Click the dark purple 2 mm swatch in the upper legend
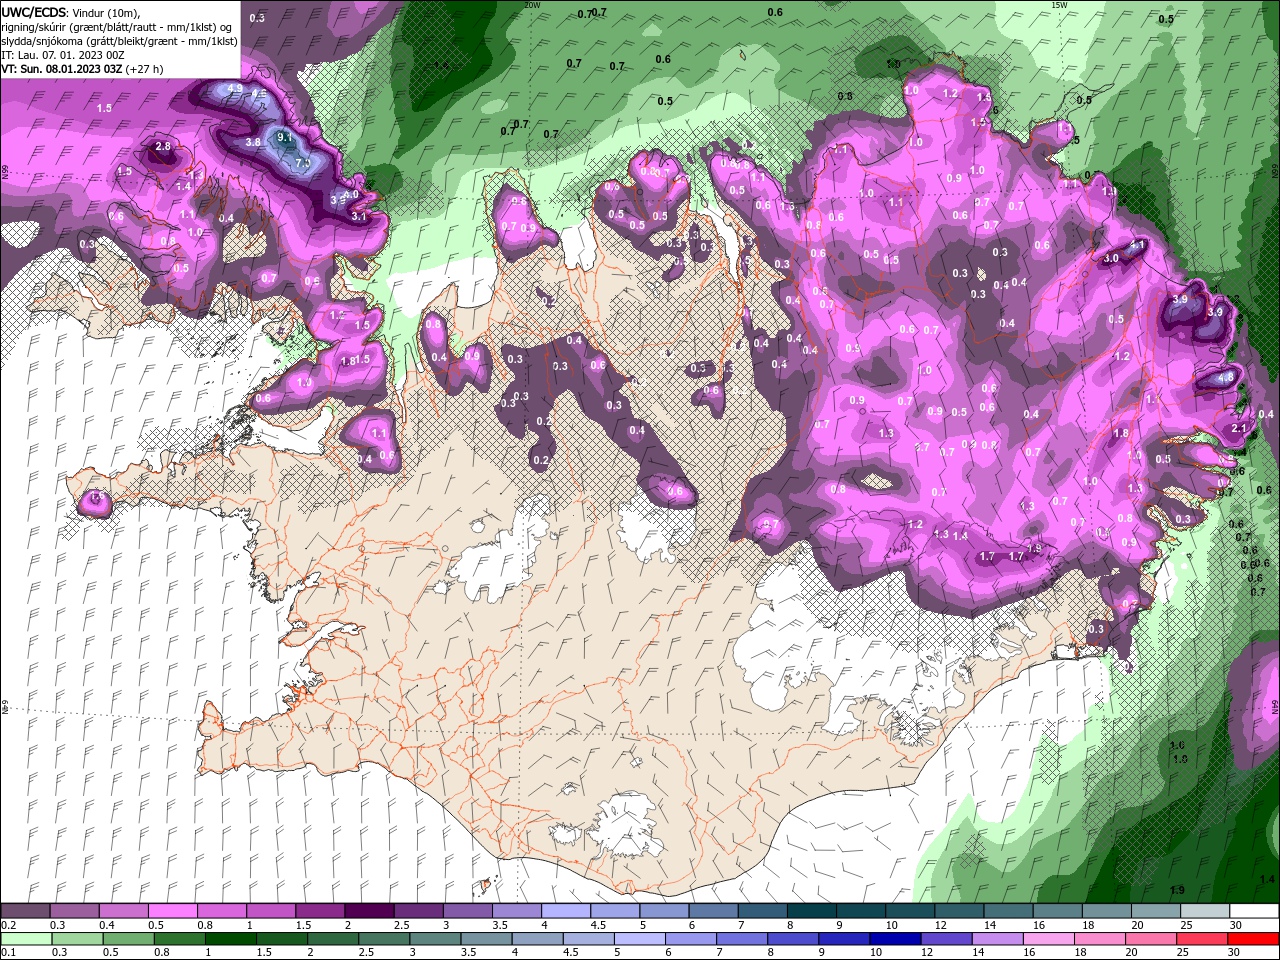Image resolution: width=1280 pixels, height=960 pixels. point(369,911)
